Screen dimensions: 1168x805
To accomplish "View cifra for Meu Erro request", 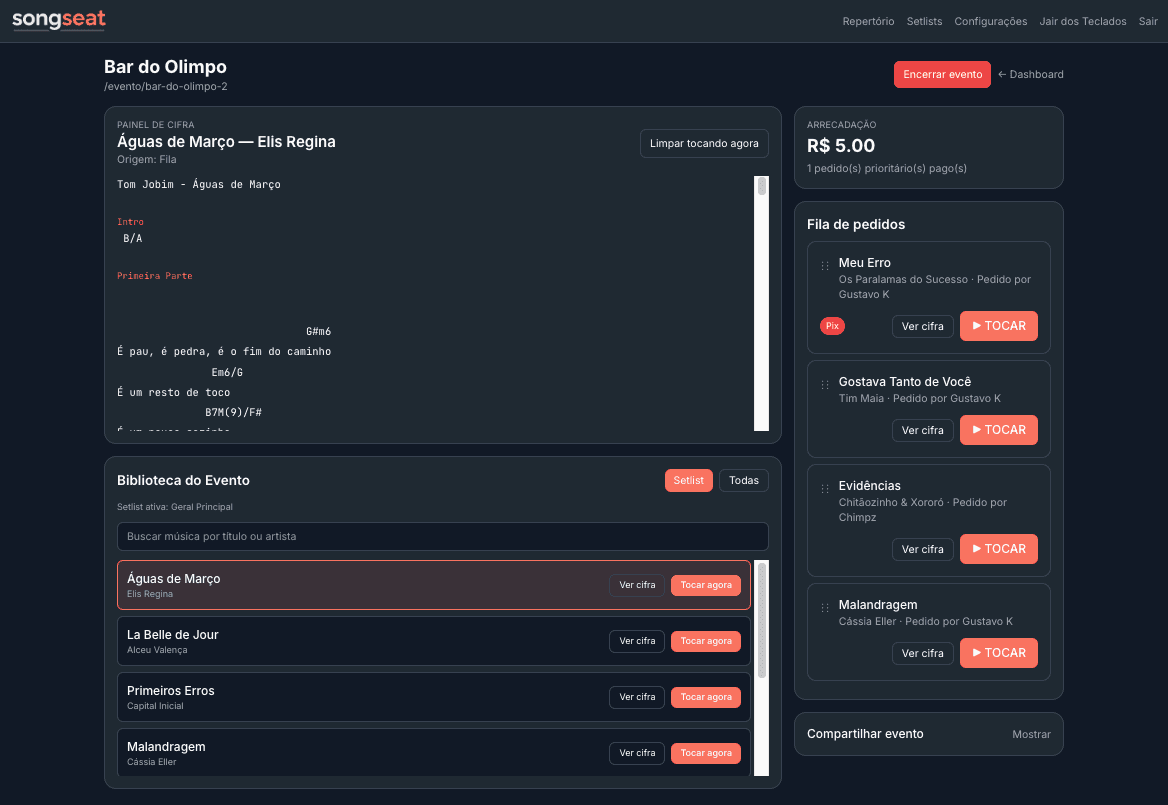I will tap(922, 326).
